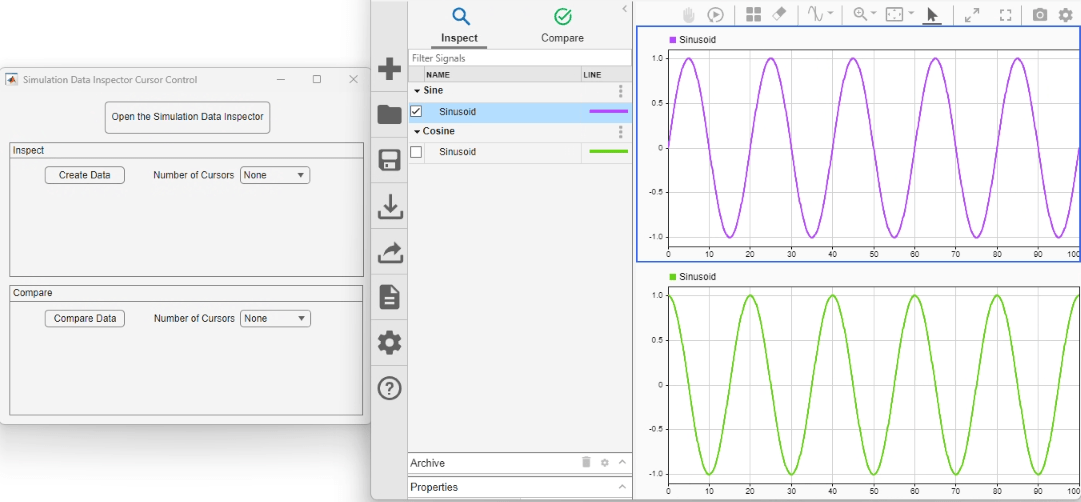Open Inspect Number of Cursors dropdown

pos(275,175)
